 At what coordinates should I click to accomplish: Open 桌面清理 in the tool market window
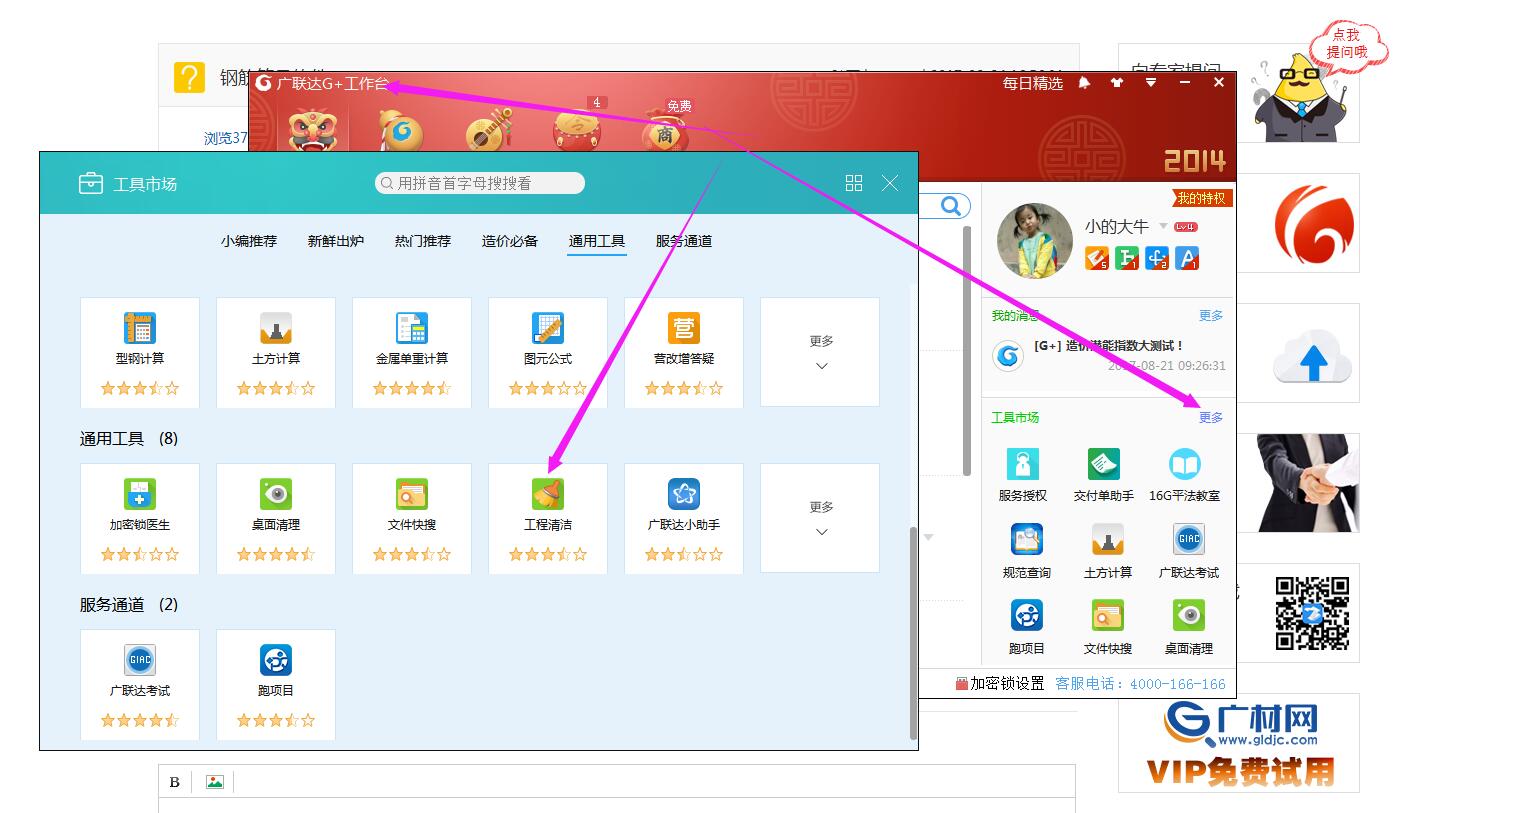pos(276,518)
